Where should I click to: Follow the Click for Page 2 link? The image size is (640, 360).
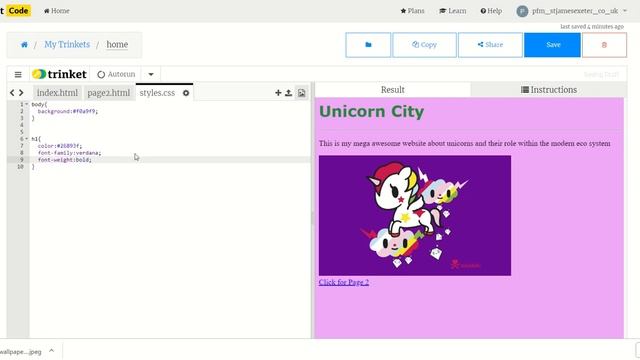pyautogui.click(x=344, y=282)
